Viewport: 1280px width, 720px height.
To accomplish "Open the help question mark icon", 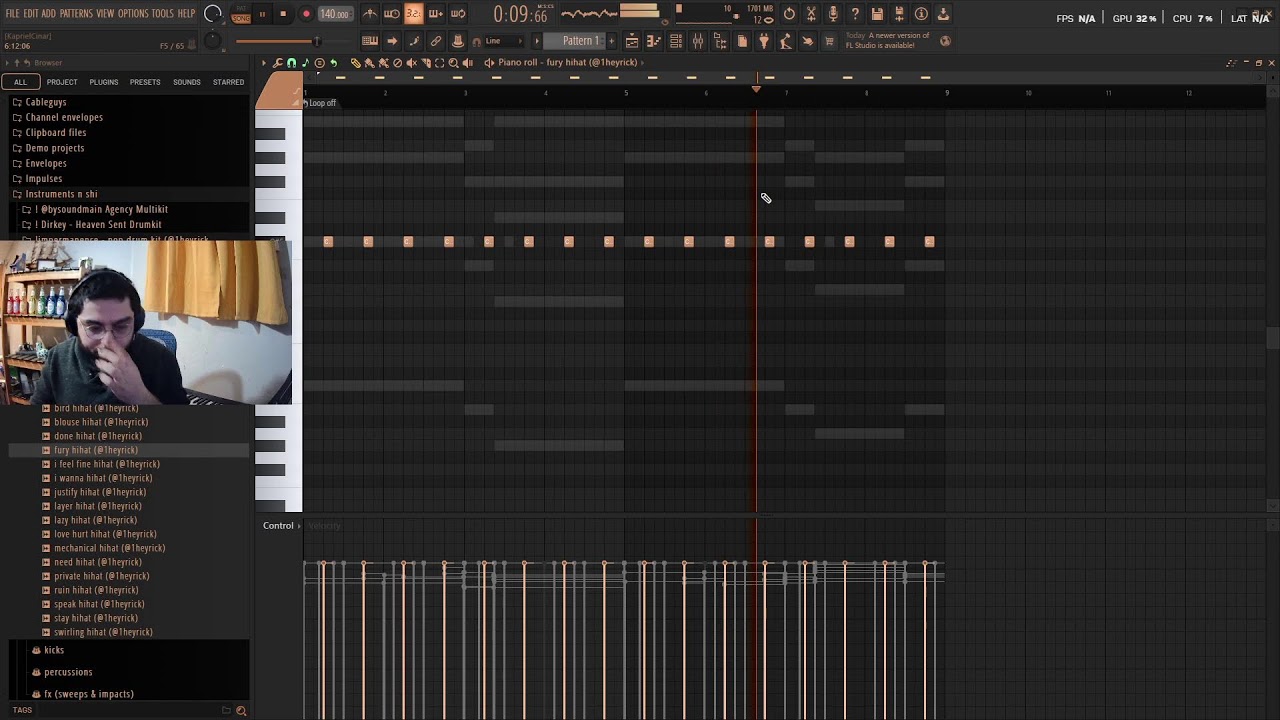I will point(855,14).
